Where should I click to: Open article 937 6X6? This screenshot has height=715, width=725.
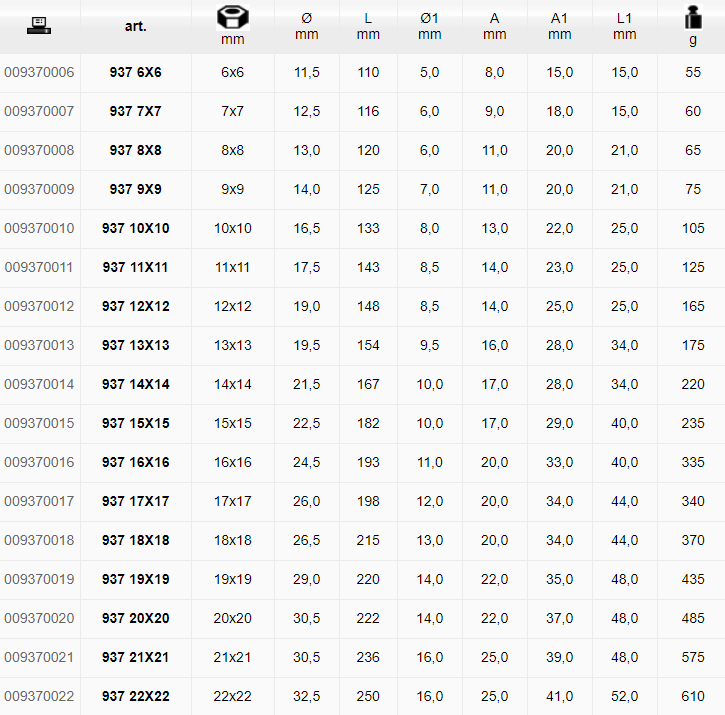(135, 72)
